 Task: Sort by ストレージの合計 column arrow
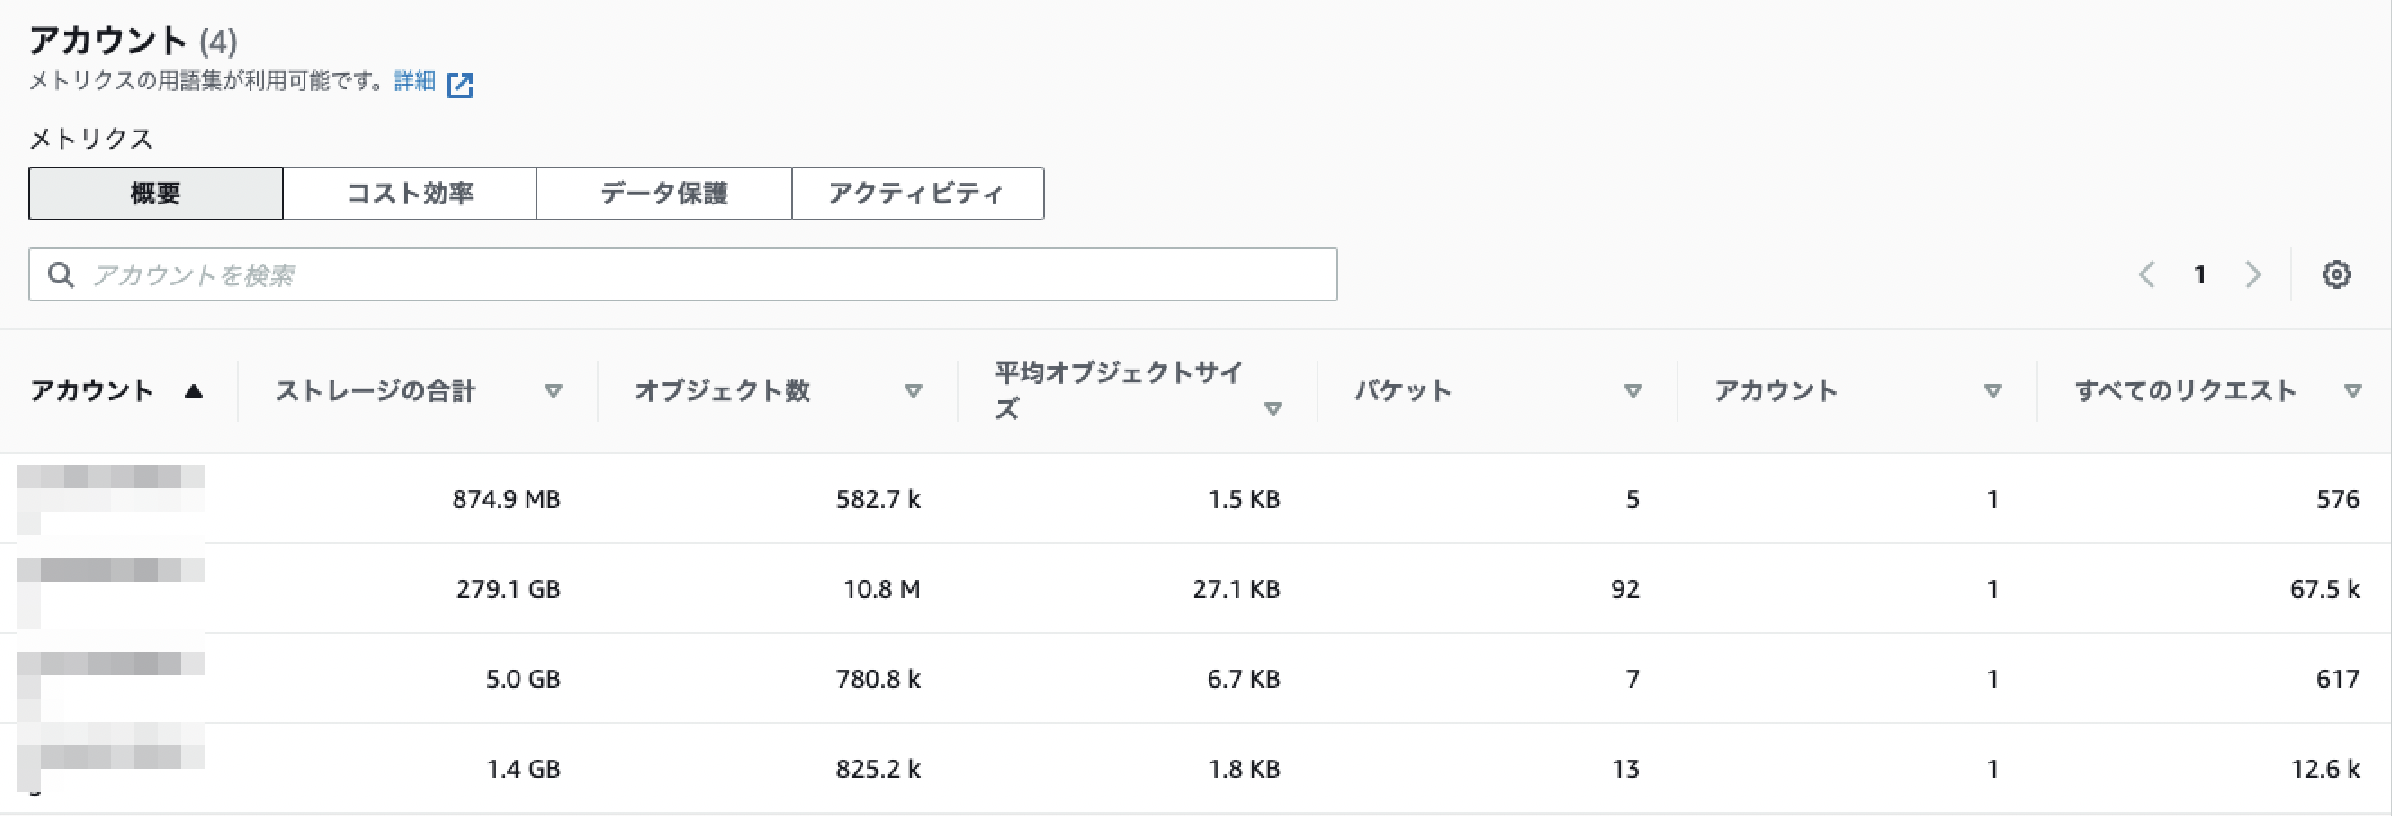point(553,391)
